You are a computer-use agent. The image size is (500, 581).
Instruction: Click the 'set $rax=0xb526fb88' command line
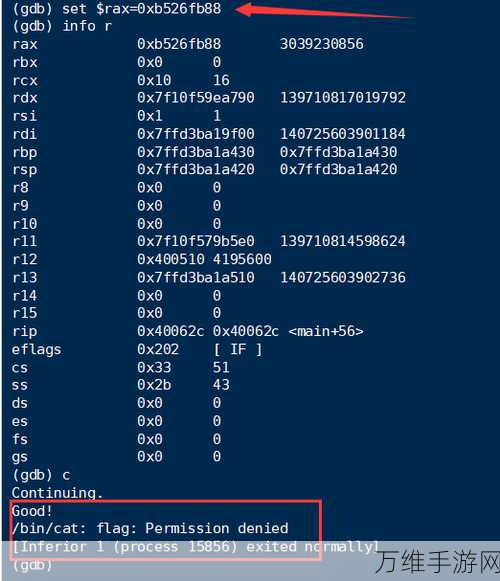(x=117, y=9)
